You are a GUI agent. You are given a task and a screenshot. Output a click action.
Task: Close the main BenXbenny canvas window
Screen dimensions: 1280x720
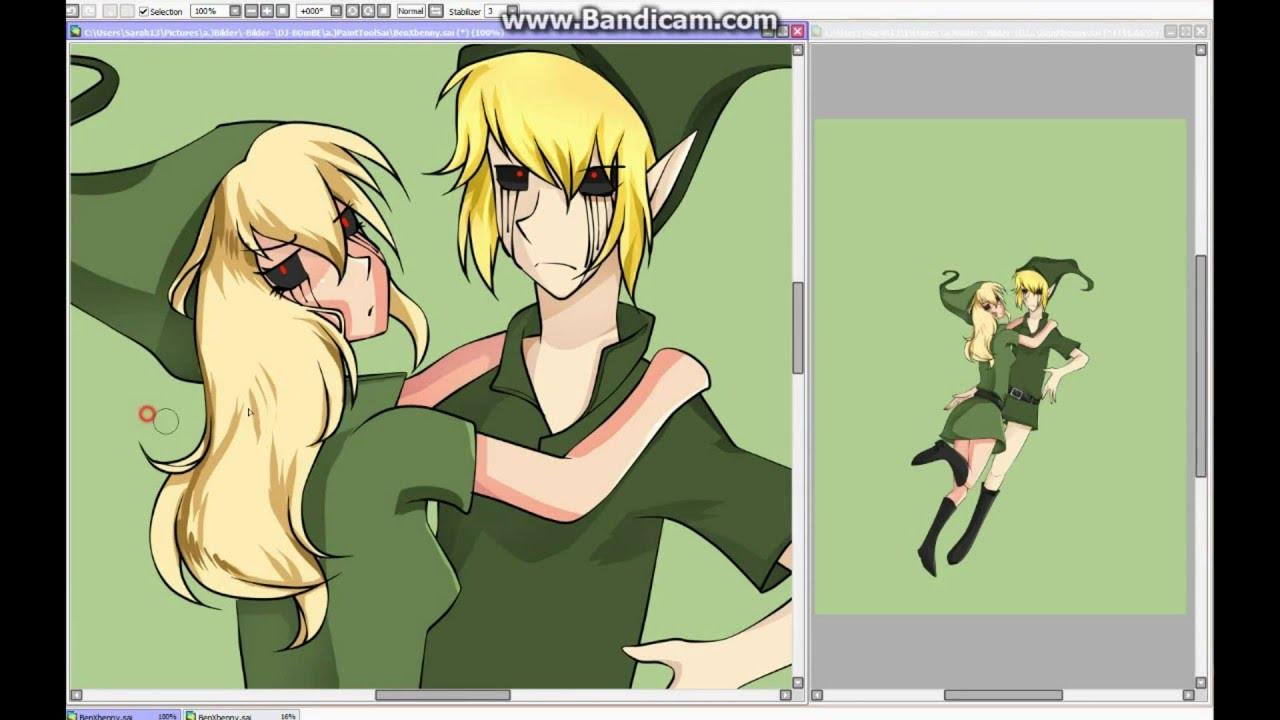[x=797, y=31]
